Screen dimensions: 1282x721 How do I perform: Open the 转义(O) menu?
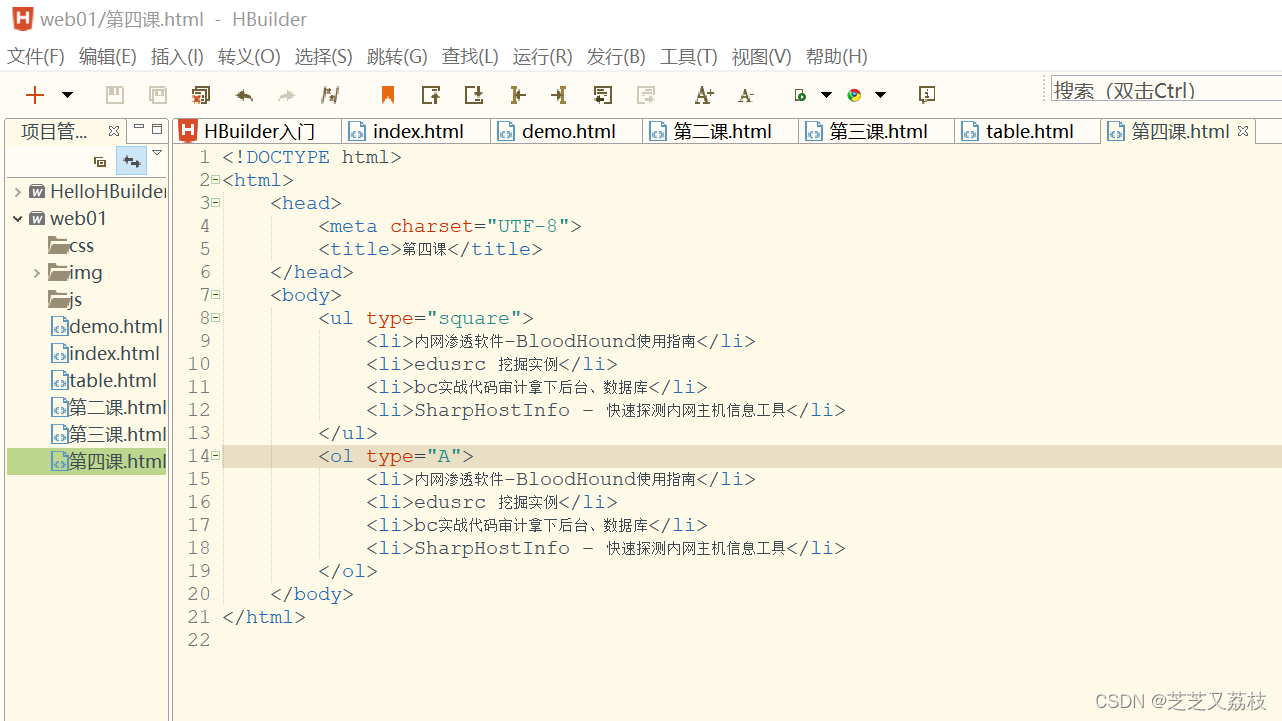pyautogui.click(x=249, y=57)
